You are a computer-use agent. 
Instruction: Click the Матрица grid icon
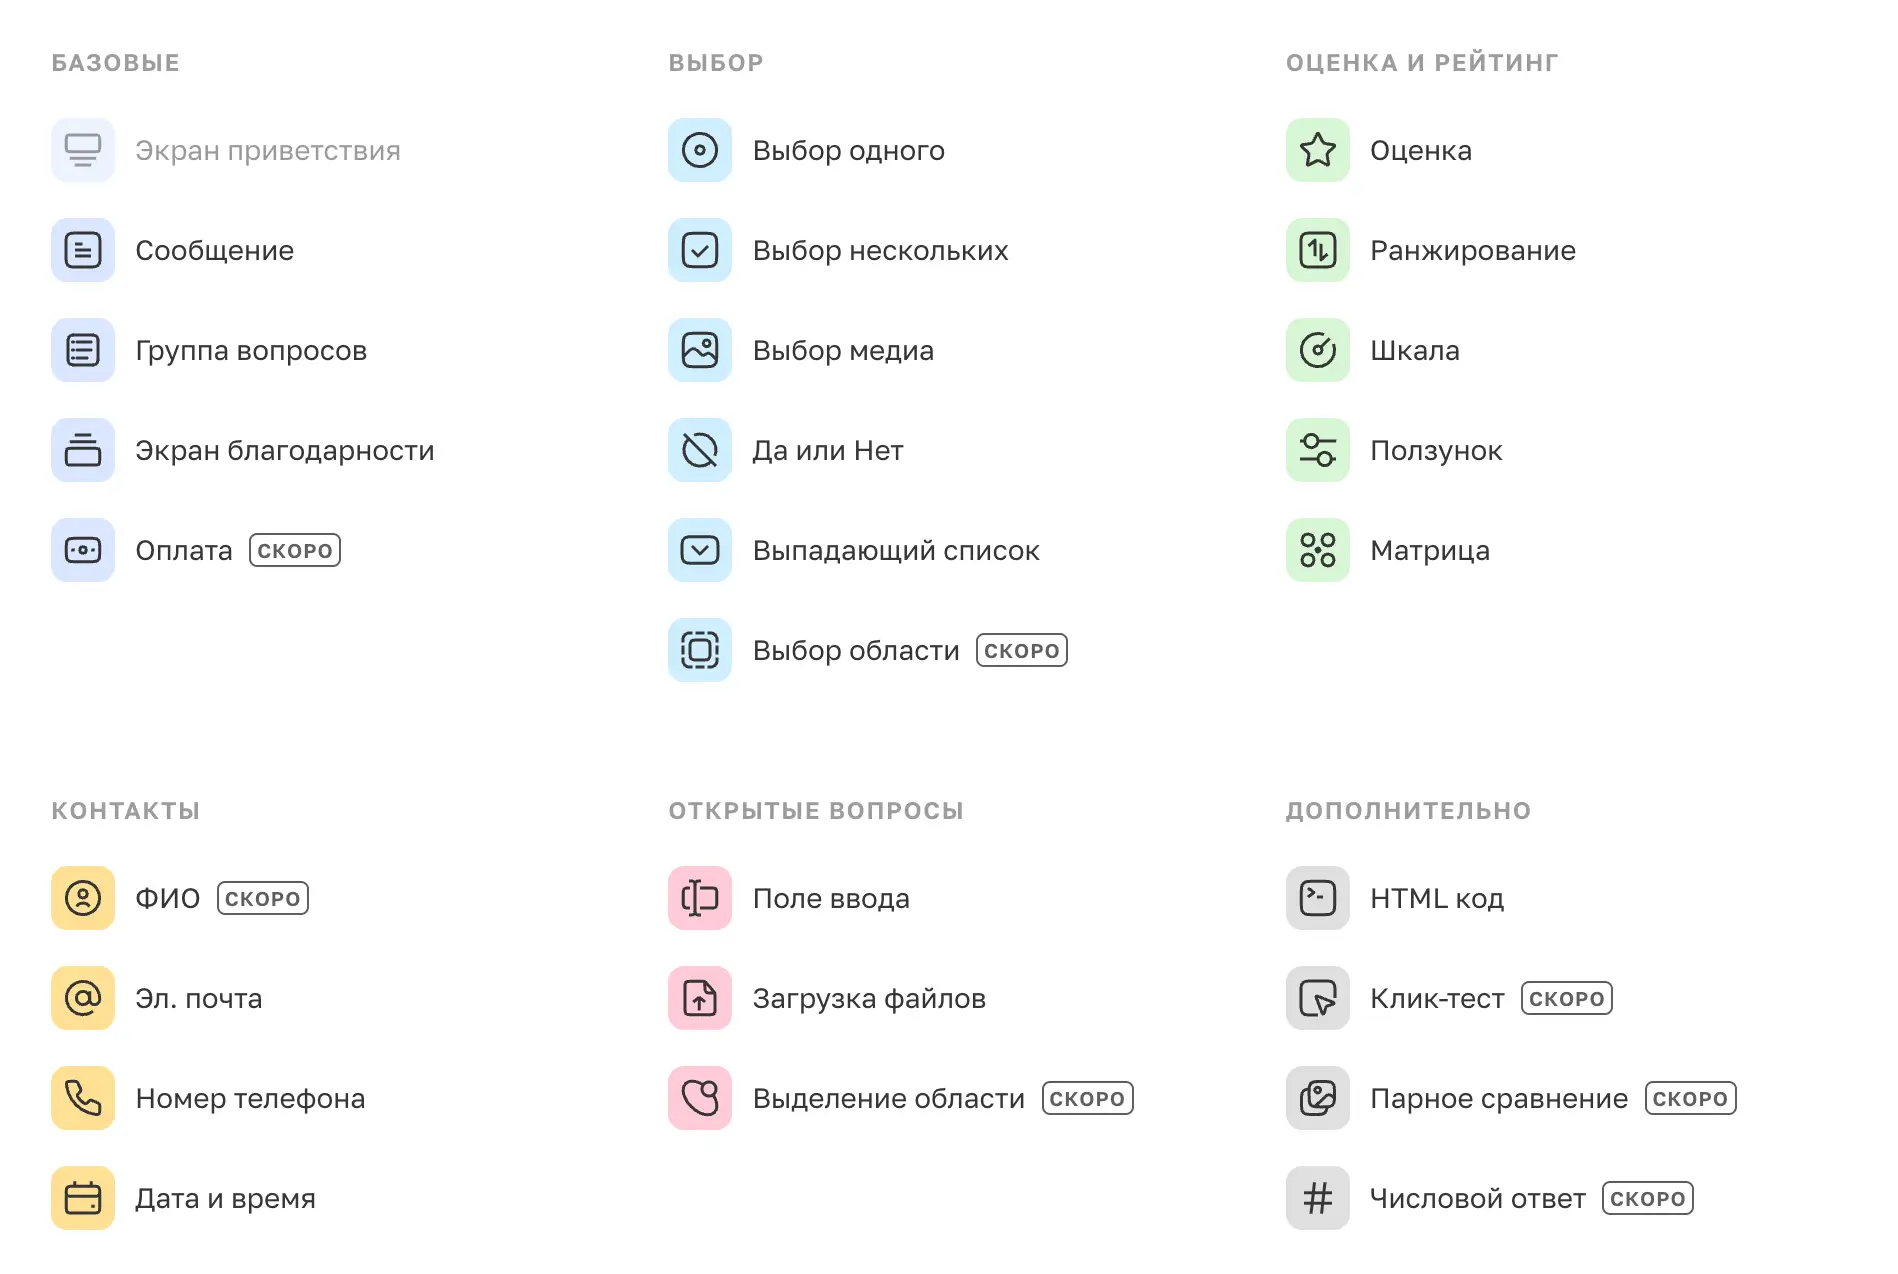pyautogui.click(x=1317, y=550)
